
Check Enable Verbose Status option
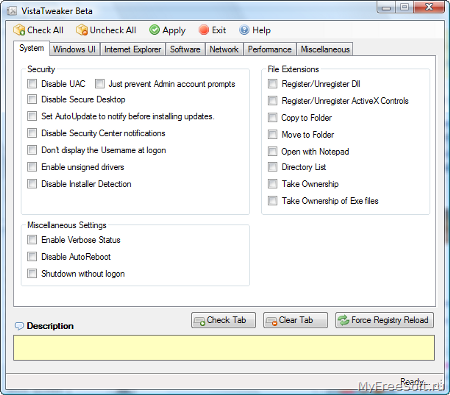pyautogui.click(x=32, y=240)
